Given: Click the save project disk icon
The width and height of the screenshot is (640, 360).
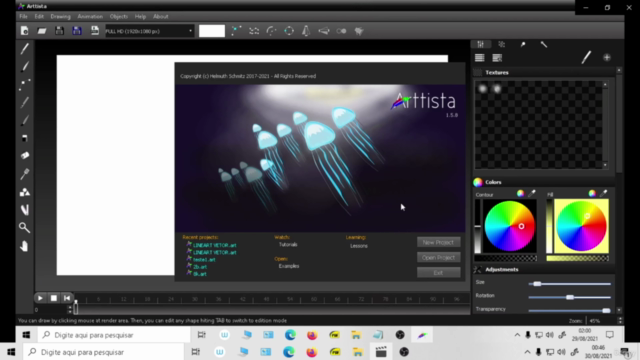Looking at the screenshot, I should (x=60, y=31).
